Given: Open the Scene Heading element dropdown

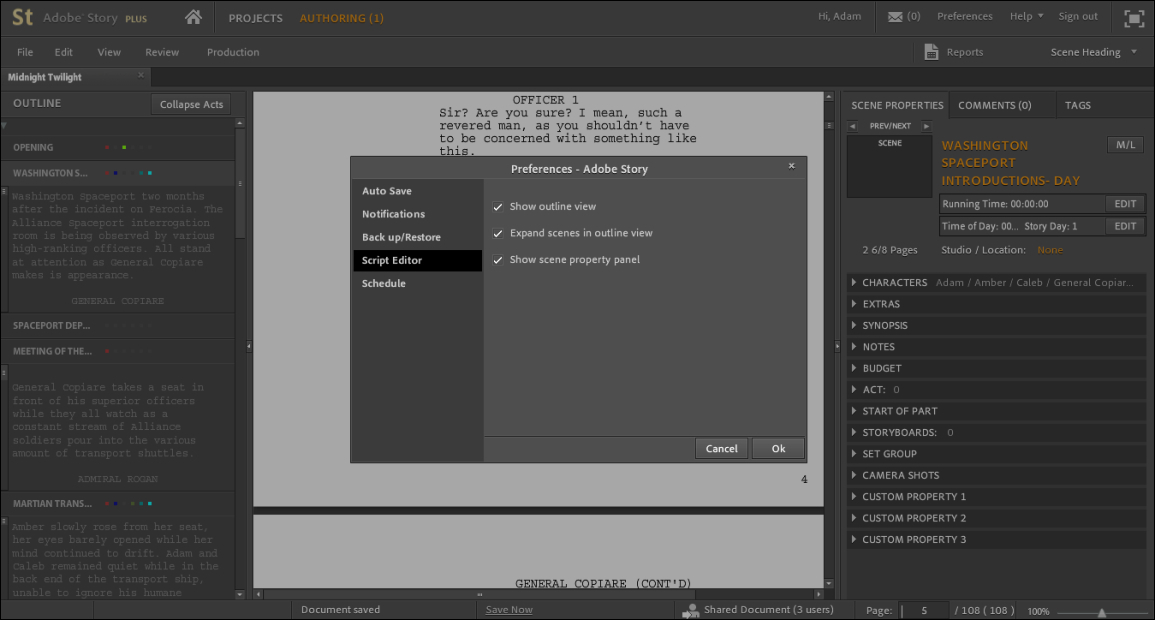Looking at the screenshot, I should point(1093,52).
